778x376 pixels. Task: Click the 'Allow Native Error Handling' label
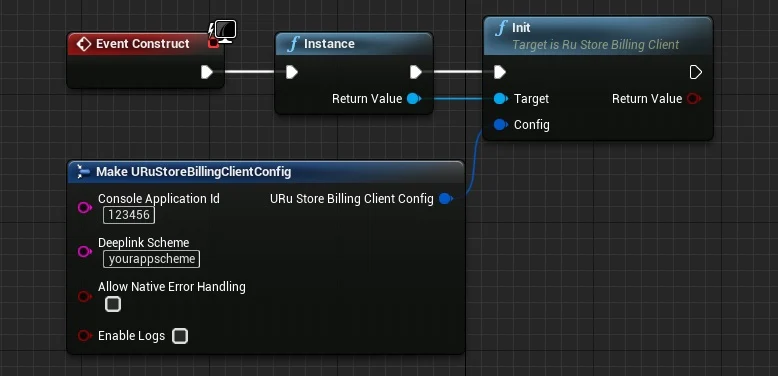click(172, 287)
